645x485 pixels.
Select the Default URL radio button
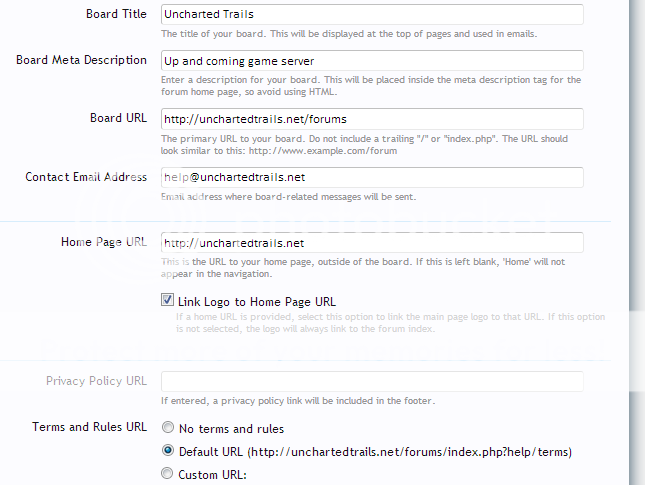(168, 450)
